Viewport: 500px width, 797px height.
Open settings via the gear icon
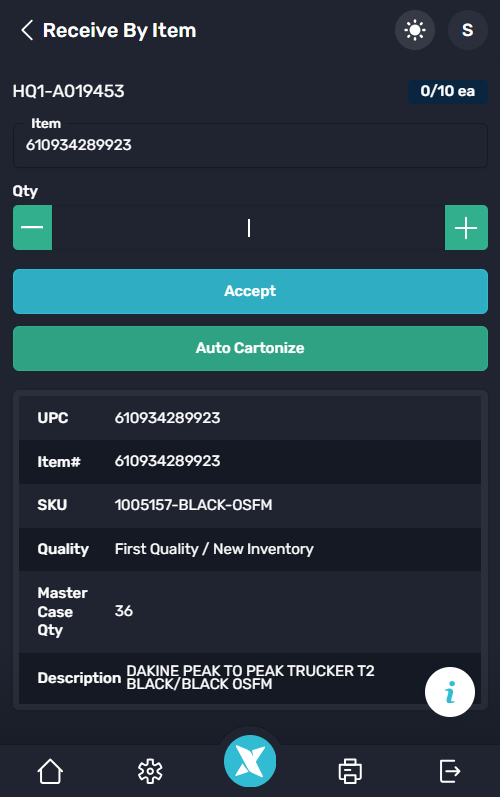pos(150,771)
